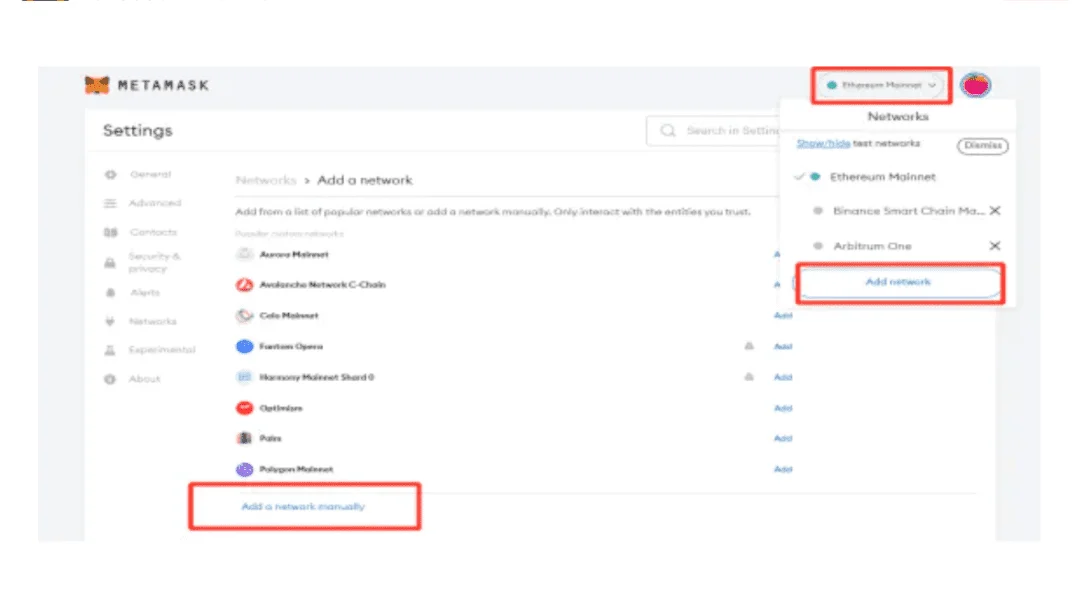This screenshot has height=608, width=1080.
Task: Click the Celo Mainnet network icon
Action: point(244,315)
